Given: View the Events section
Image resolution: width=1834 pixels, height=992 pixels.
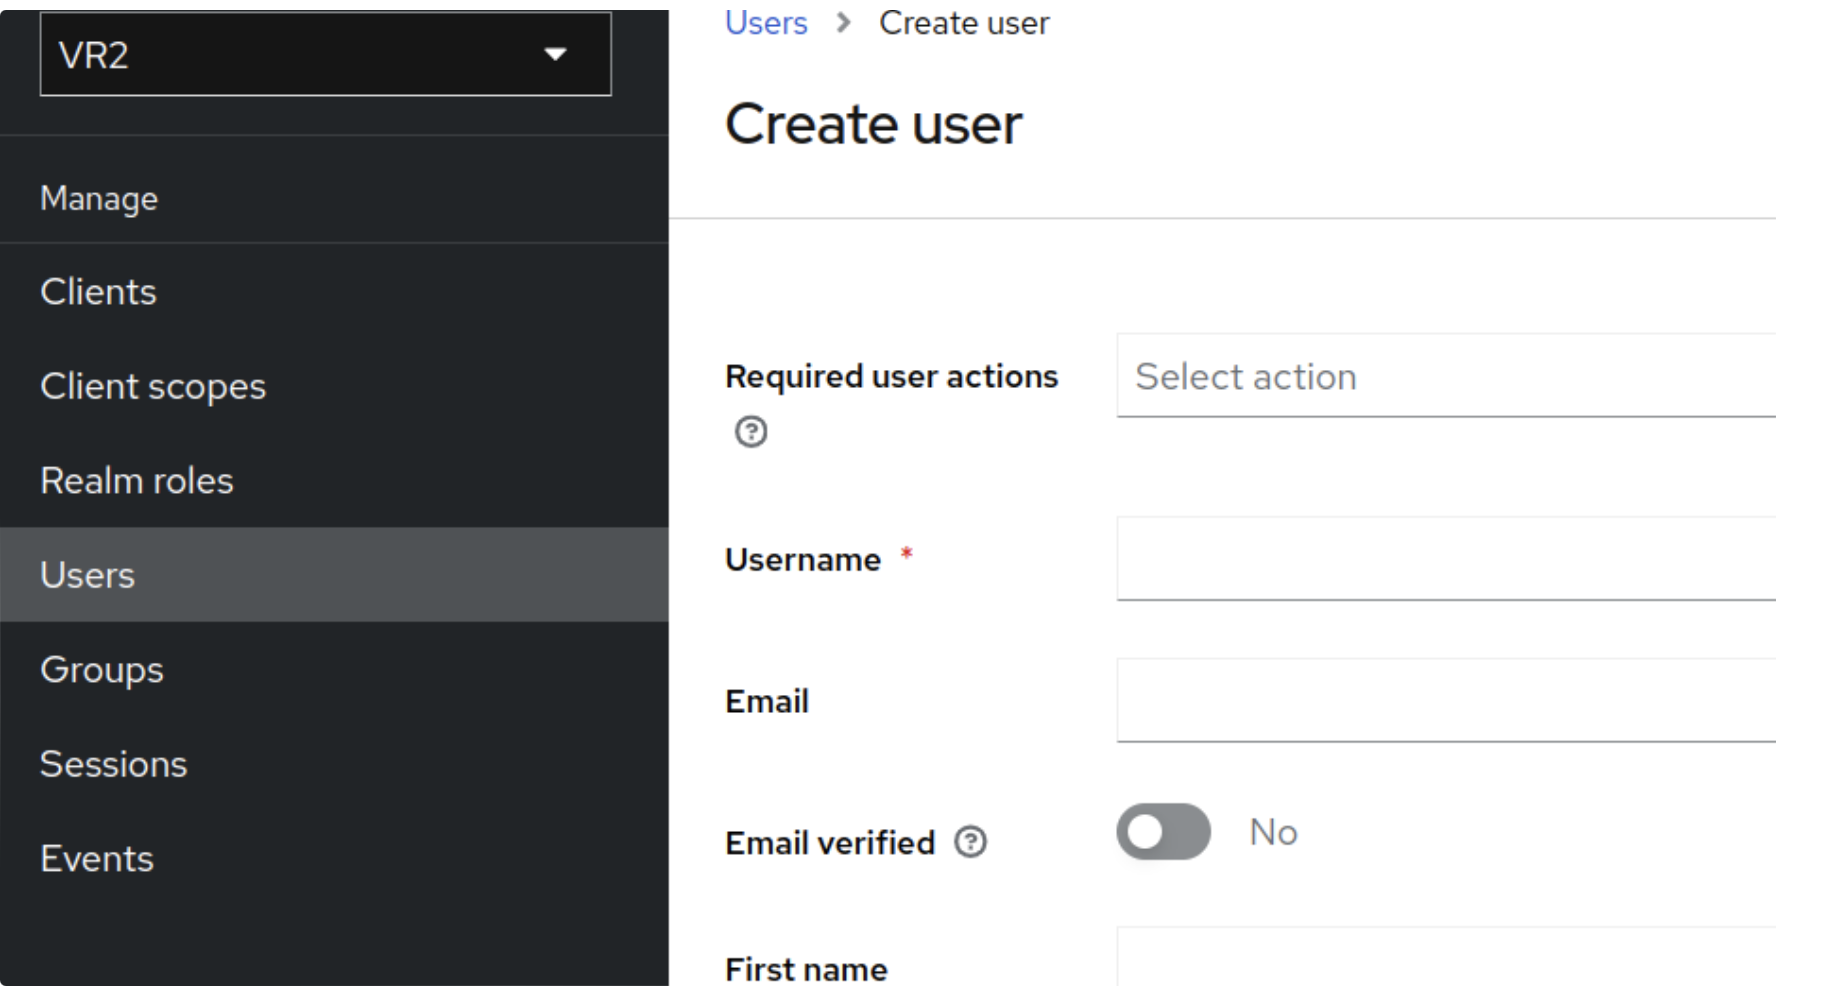Looking at the screenshot, I should coord(96,857).
